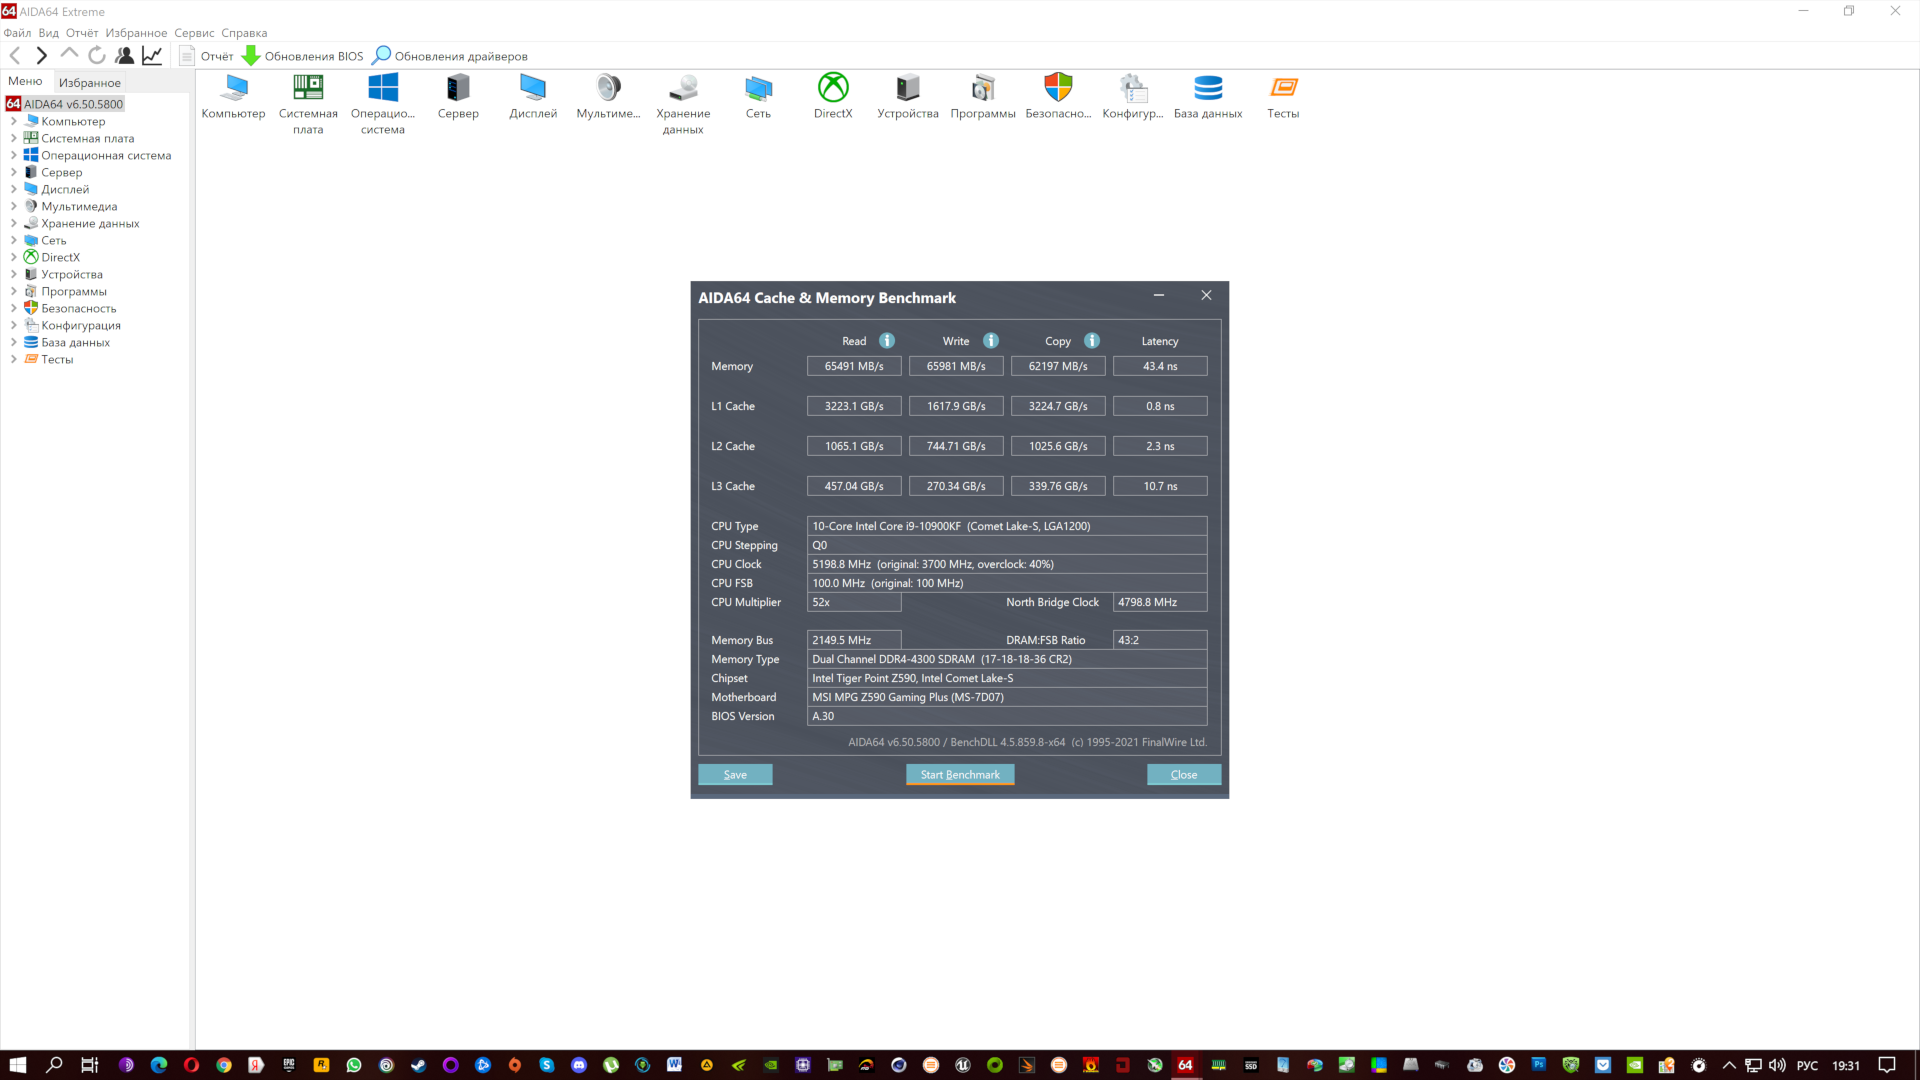Open Steam from the taskbar
The image size is (1920, 1080).
tap(418, 1065)
